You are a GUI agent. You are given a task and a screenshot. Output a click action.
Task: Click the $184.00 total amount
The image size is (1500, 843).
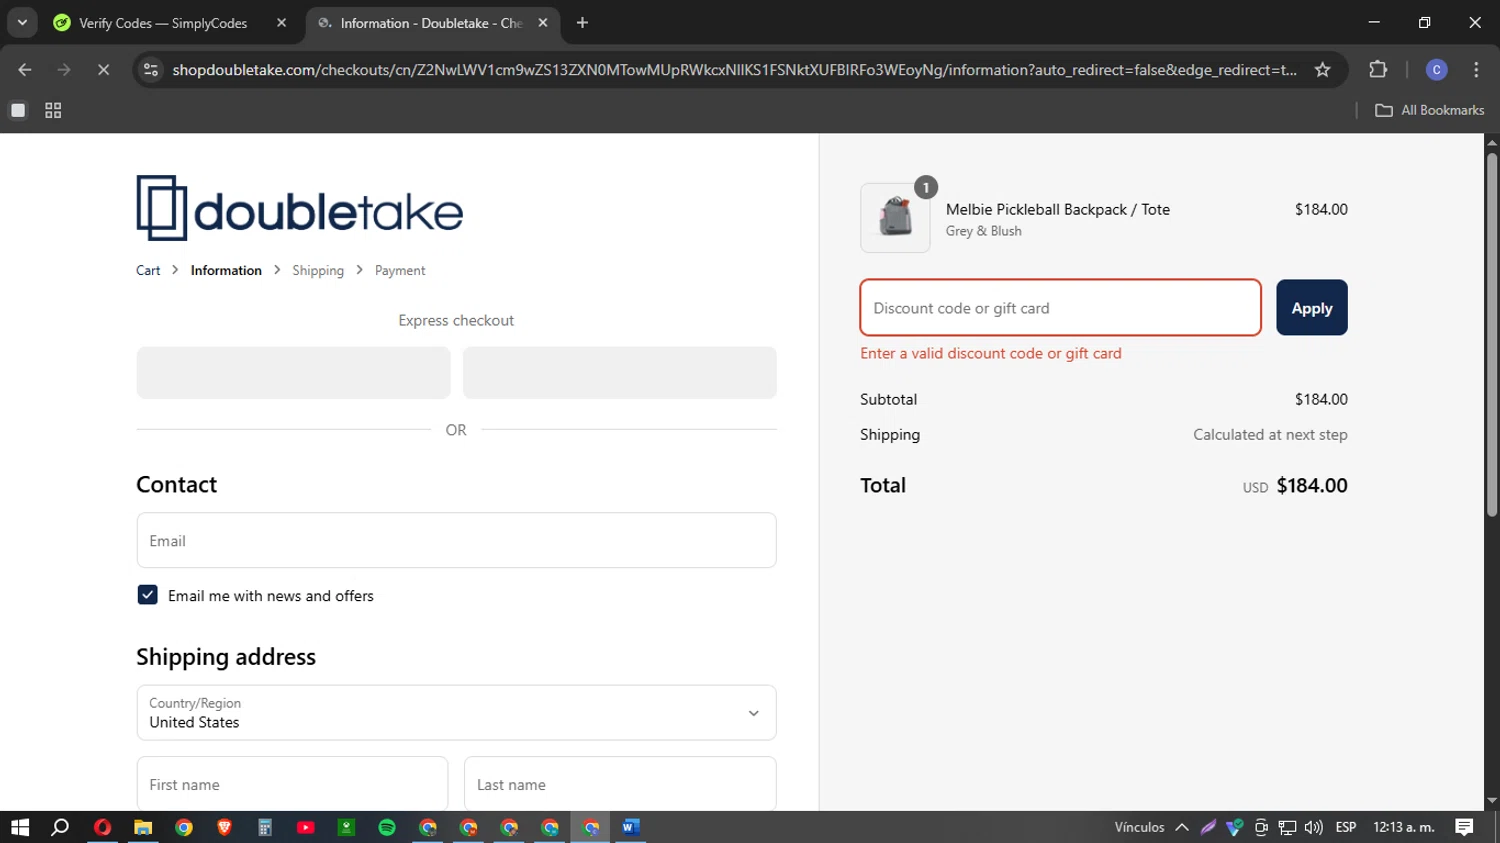(1312, 486)
